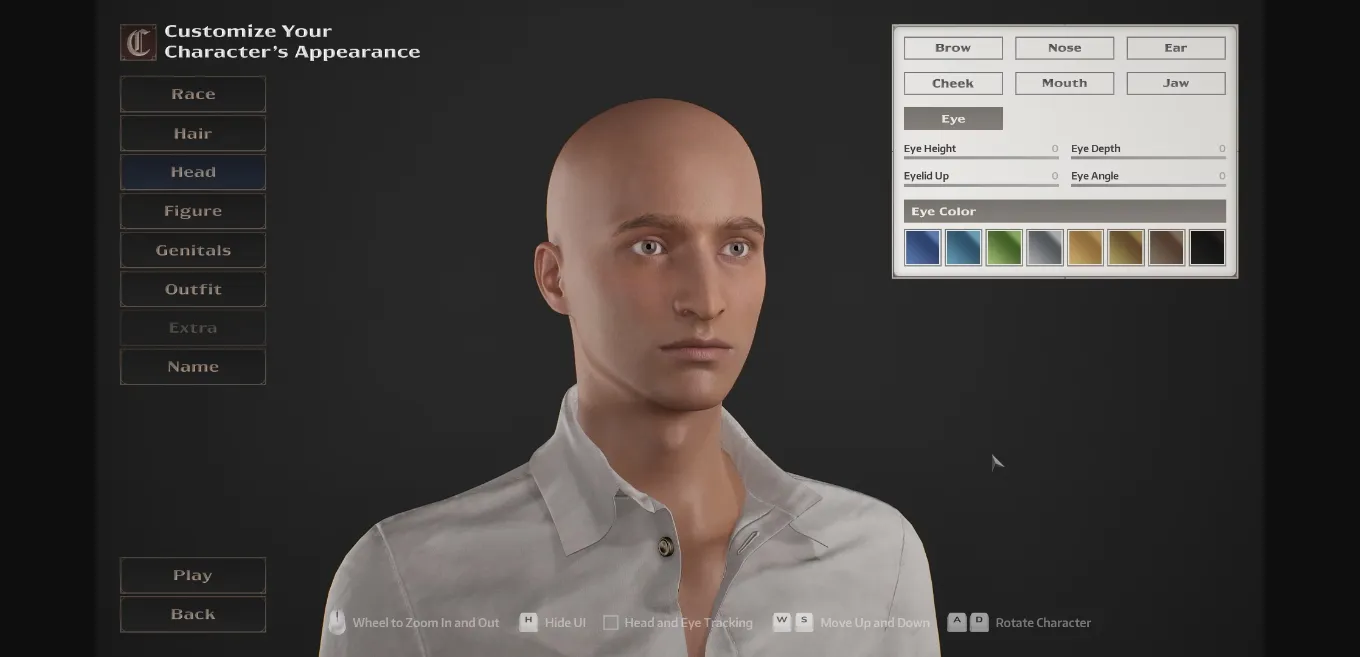Adjust the Eye Height slider

980,157
